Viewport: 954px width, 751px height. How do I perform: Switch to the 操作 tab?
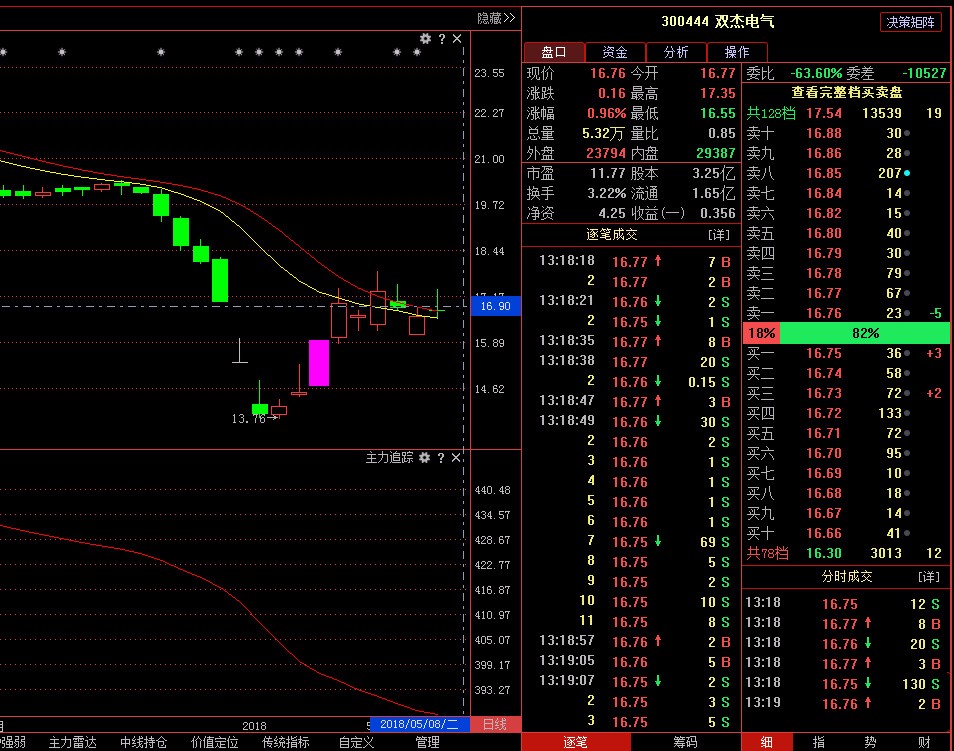pos(737,52)
